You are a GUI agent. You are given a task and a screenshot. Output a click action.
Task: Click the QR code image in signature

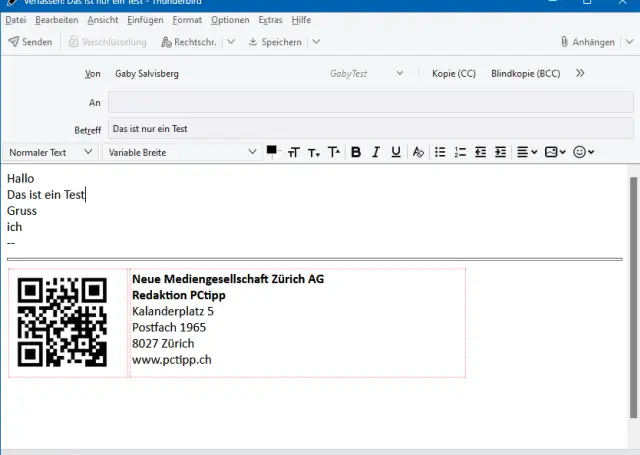coord(62,322)
